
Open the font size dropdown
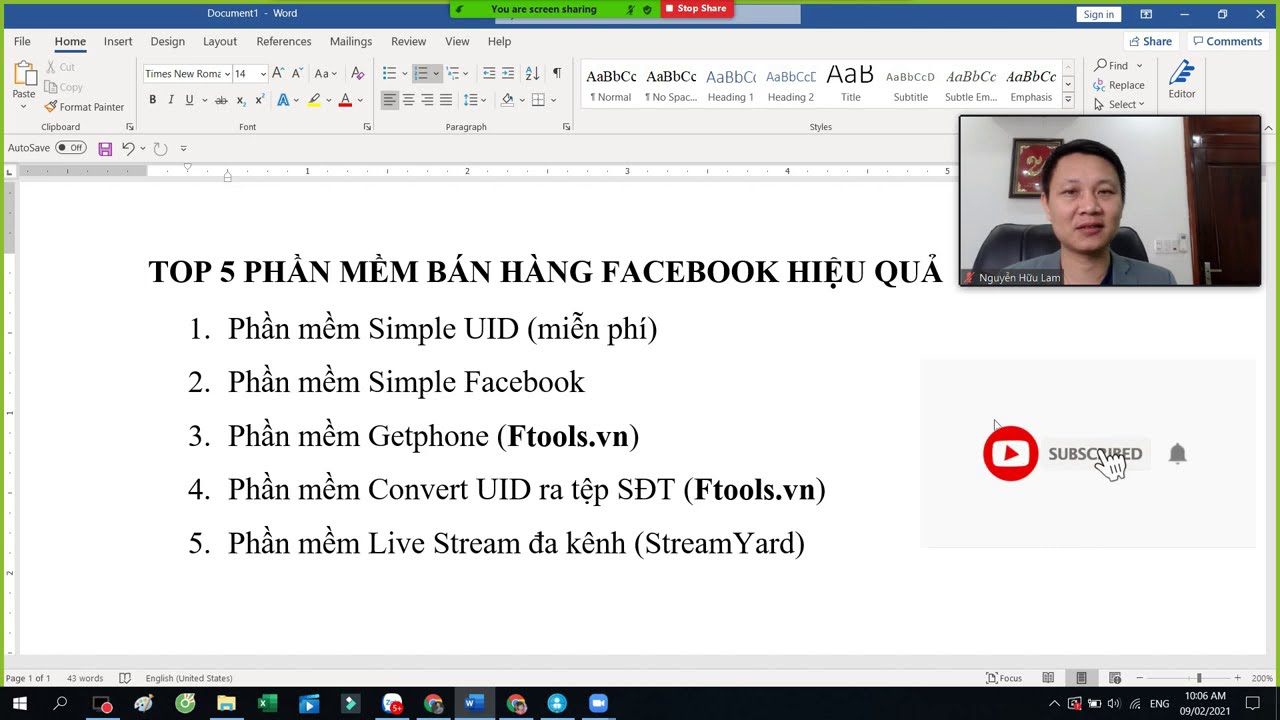(263, 74)
